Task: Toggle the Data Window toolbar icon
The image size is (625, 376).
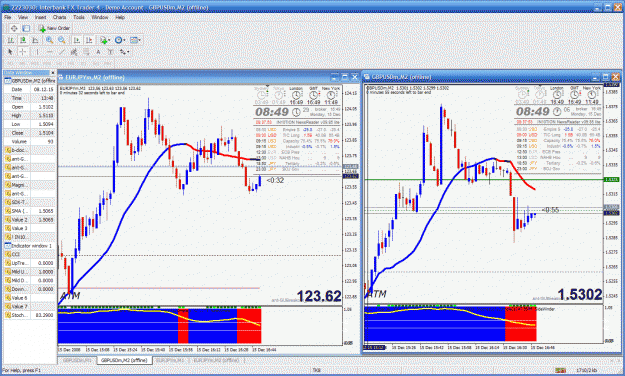Action: 26,28
